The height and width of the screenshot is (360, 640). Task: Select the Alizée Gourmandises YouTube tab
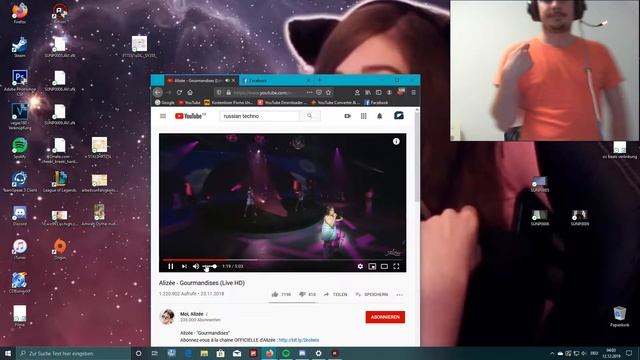[x=198, y=80]
